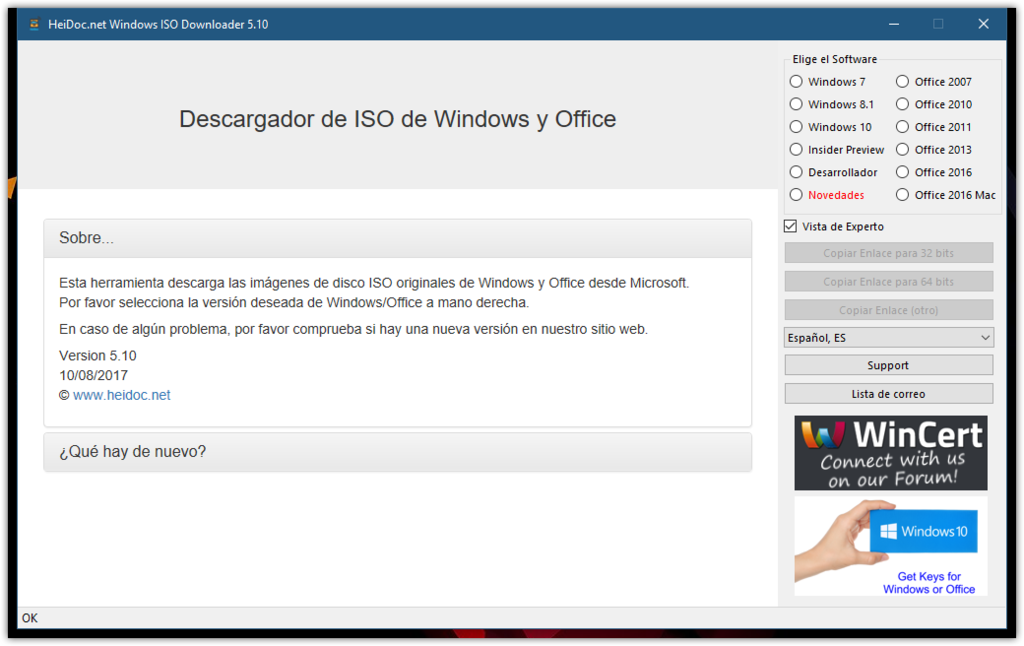The height and width of the screenshot is (646, 1024).
Task: Click the OK status bar at the bottom
Action: click(29, 618)
